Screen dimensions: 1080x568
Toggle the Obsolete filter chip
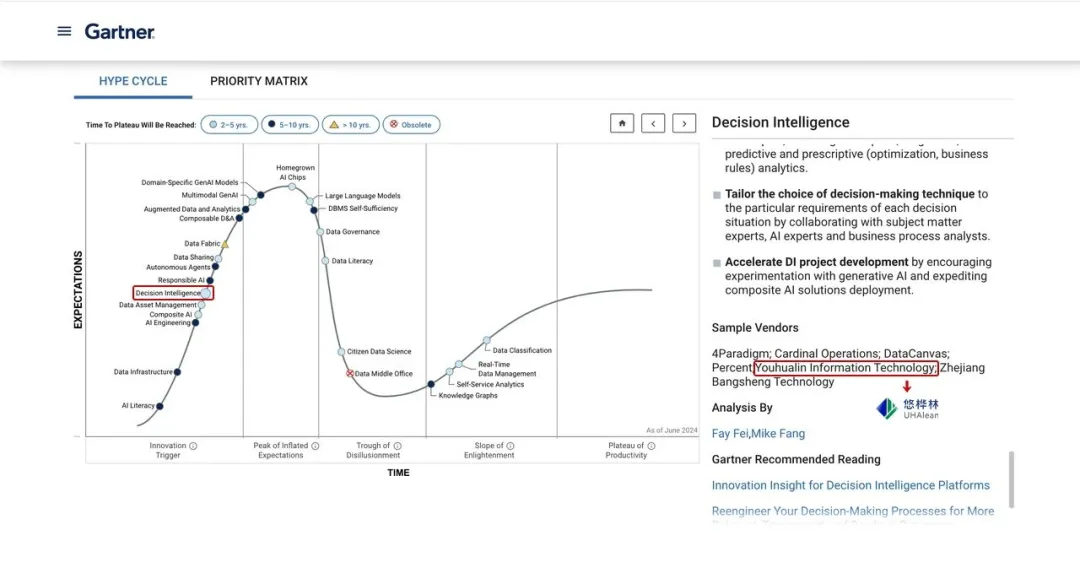pos(411,125)
